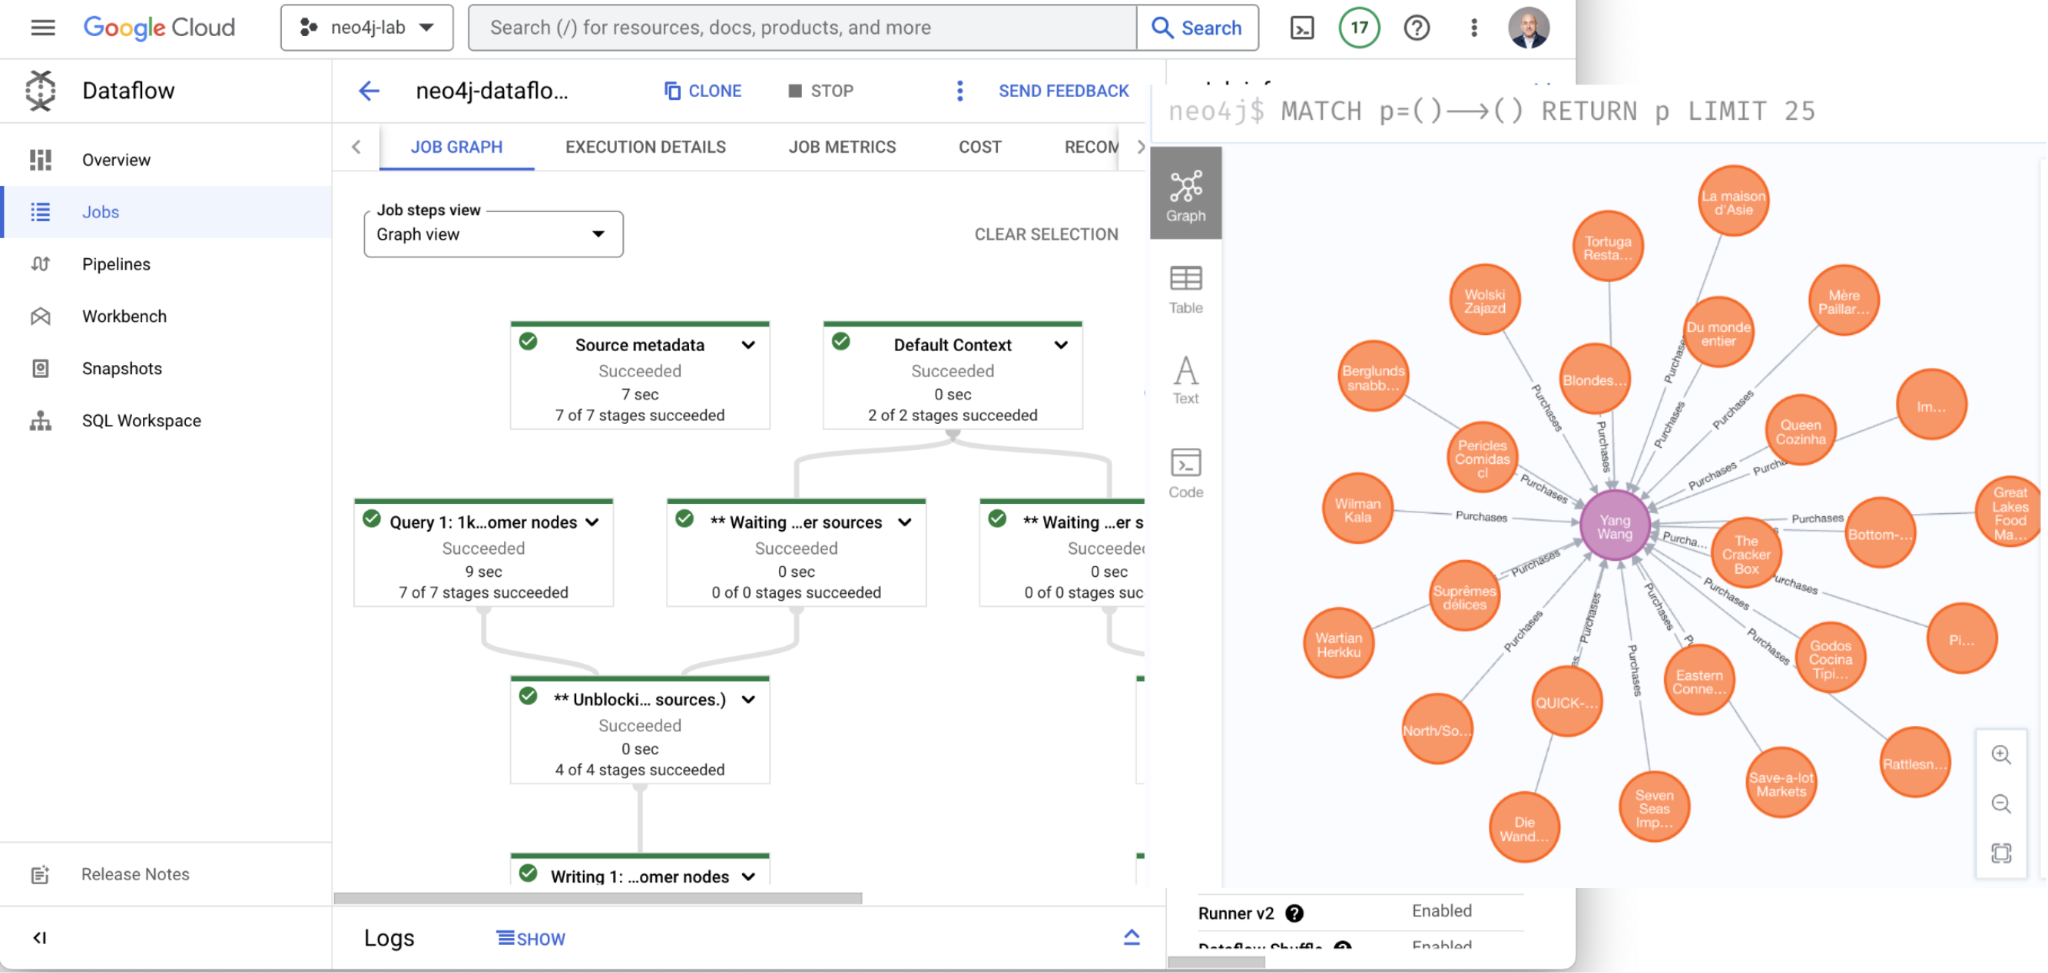Select the orange Queen Cozinha node
The image size is (2048, 973).
click(x=1800, y=431)
